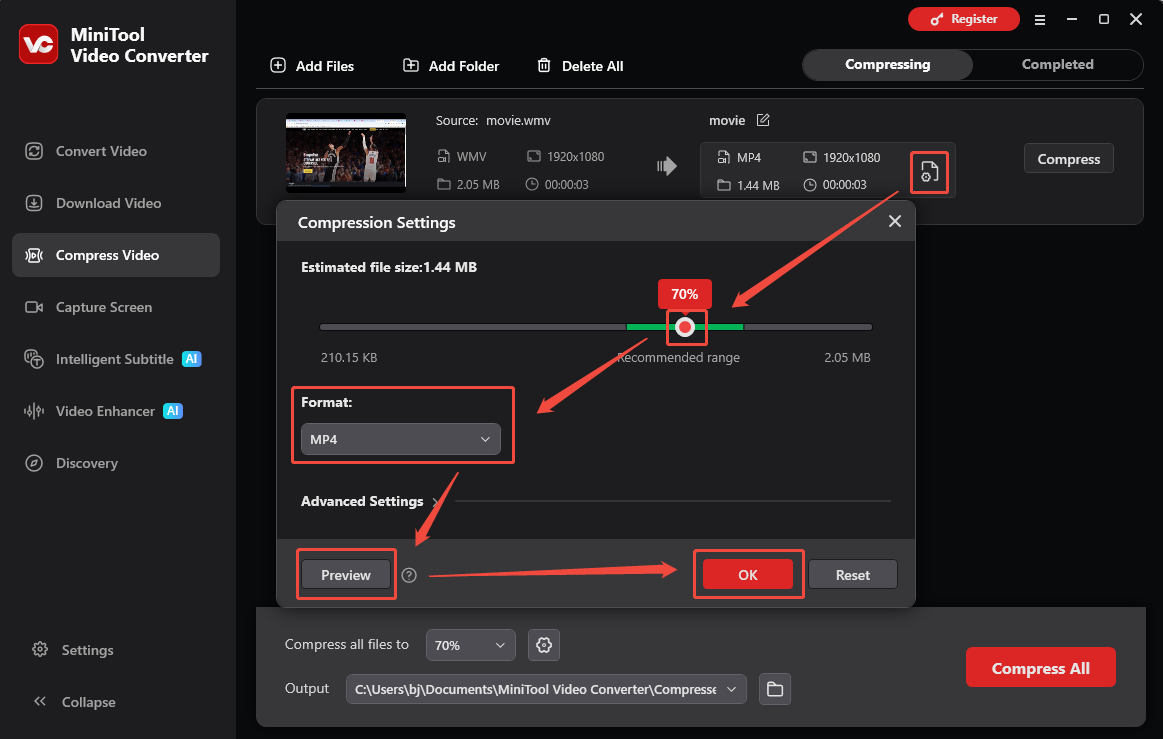Select the Compress Video sidebar item

click(116, 255)
